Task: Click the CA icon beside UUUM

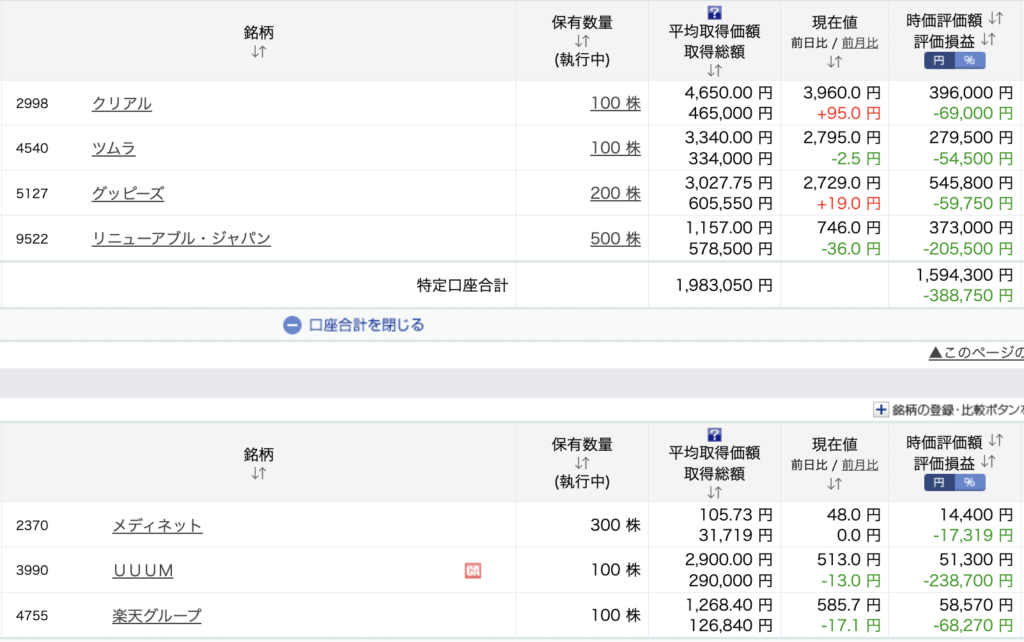Action: (x=473, y=570)
